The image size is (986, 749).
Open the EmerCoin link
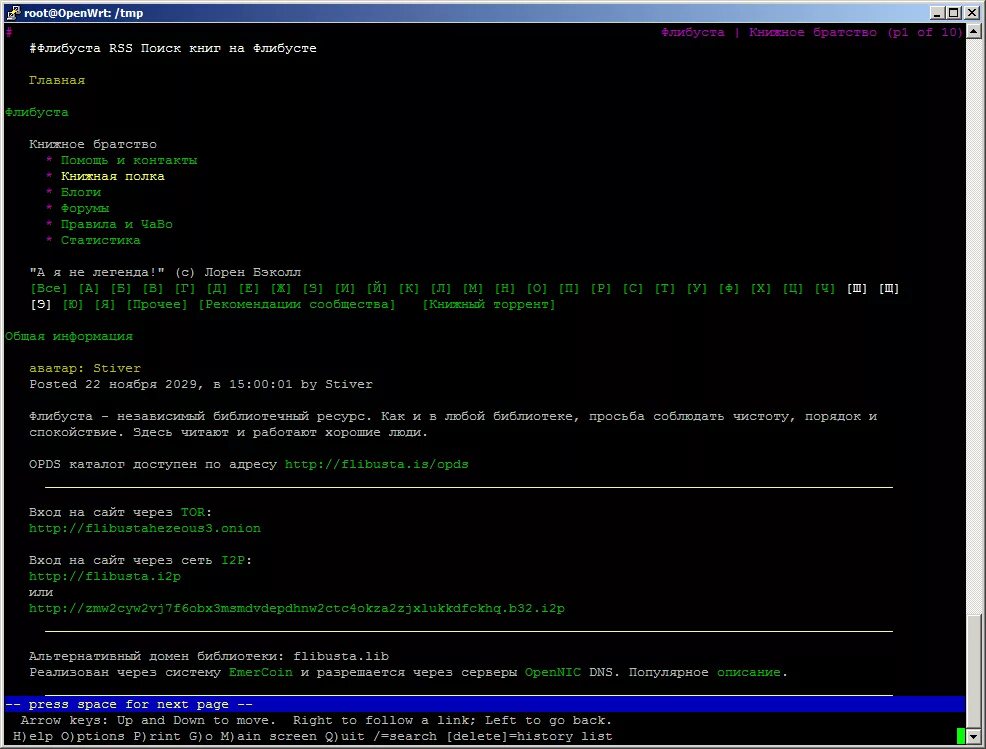tap(261, 672)
